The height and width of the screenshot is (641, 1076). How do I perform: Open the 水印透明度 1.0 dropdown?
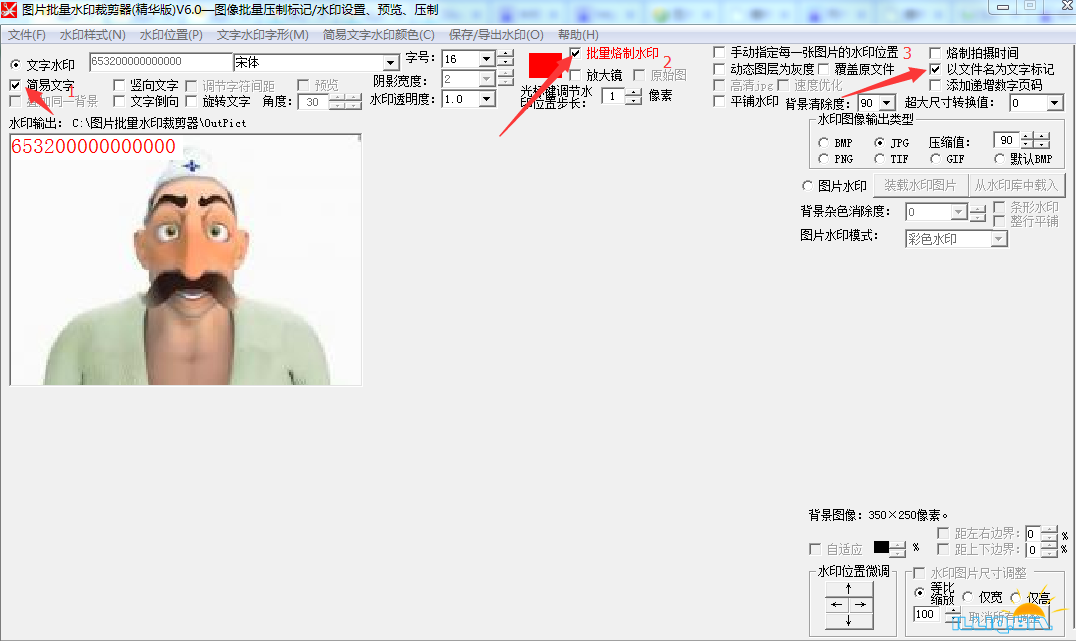coord(487,100)
